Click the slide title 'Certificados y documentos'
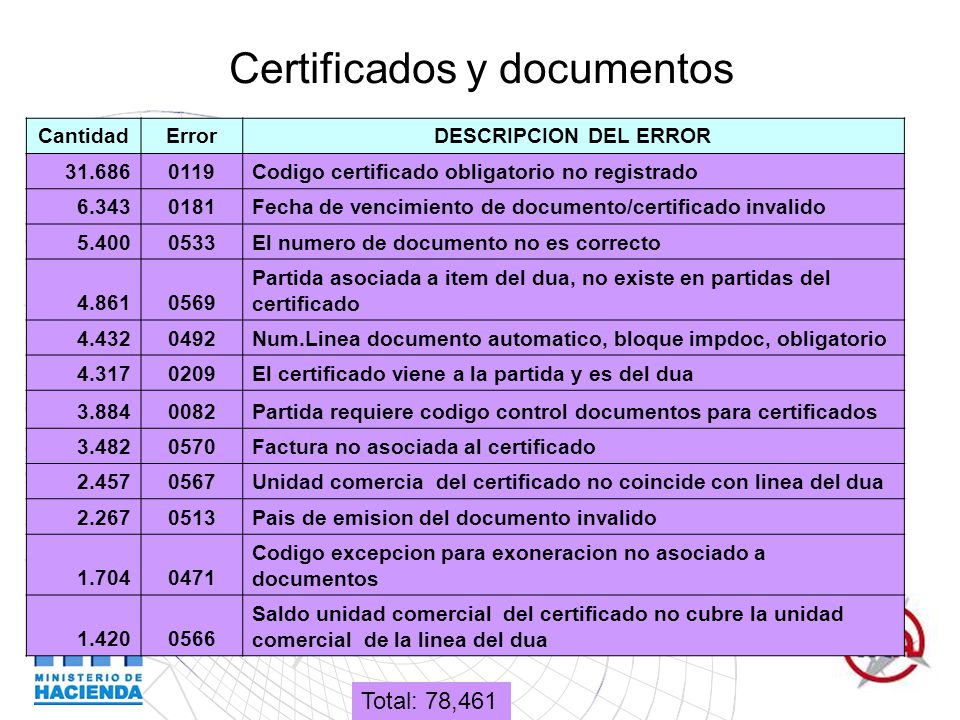The width and height of the screenshot is (960, 720). pos(481,69)
